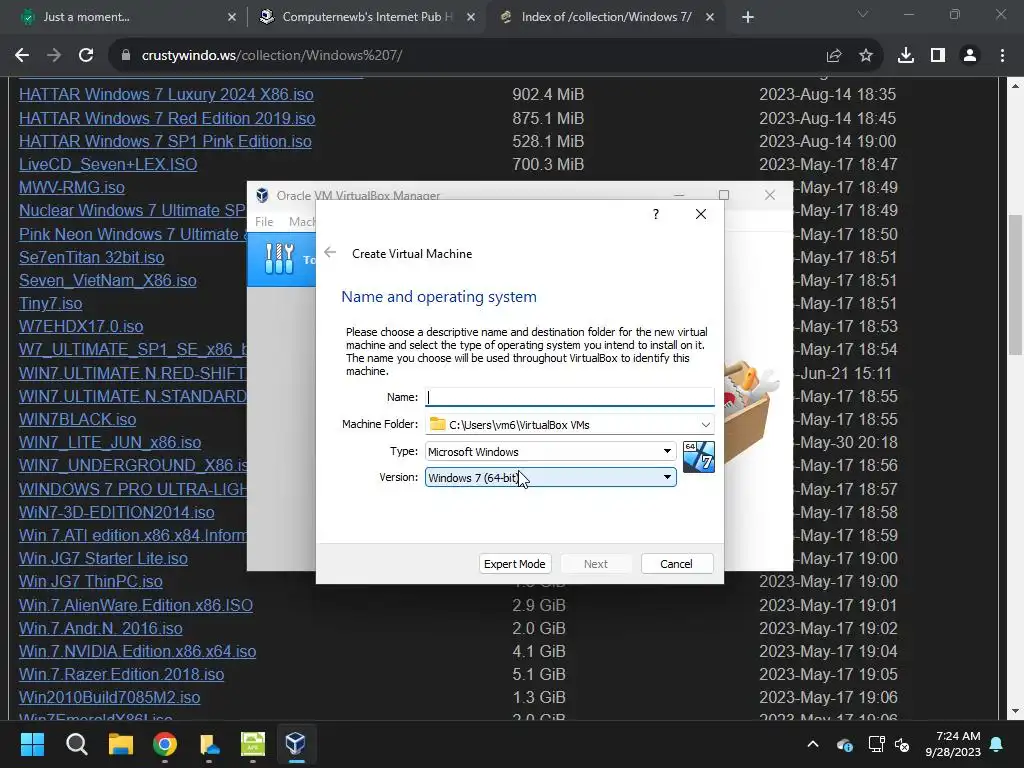Bookmark this page with the star icon
The width and height of the screenshot is (1024, 768).
click(866, 56)
